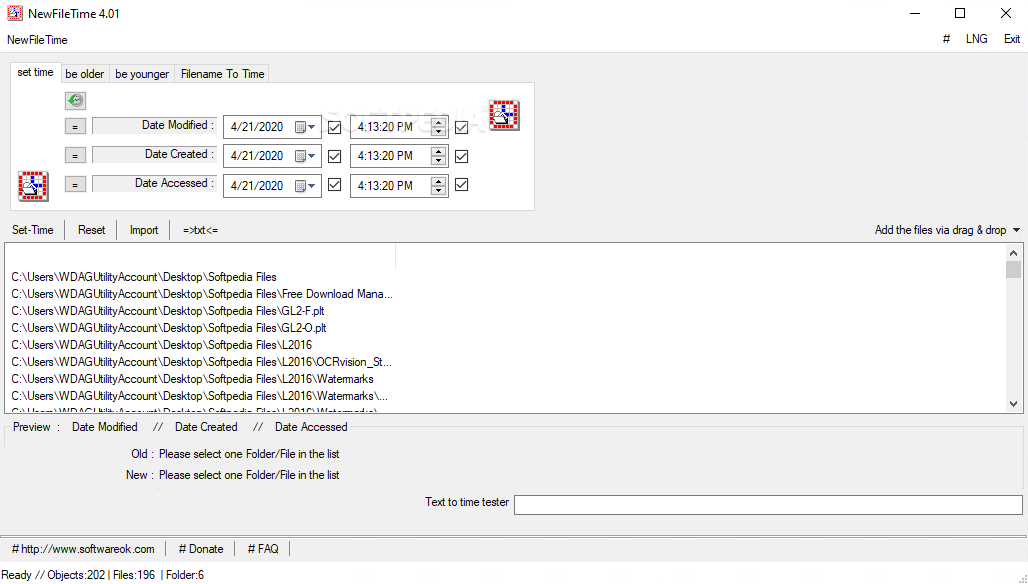Click the 'Text to time tester' input field

pyautogui.click(x=767, y=505)
